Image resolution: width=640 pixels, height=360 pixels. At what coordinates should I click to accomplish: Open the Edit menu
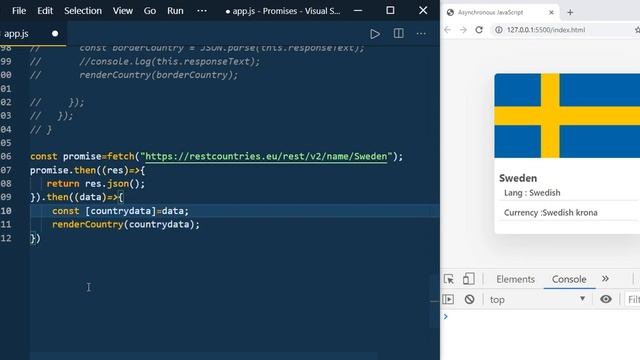tap(45, 11)
